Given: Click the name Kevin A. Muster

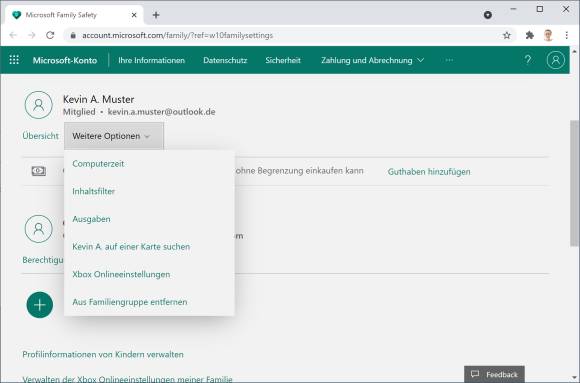Looking at the screenshot, I should tap(98, 99).
